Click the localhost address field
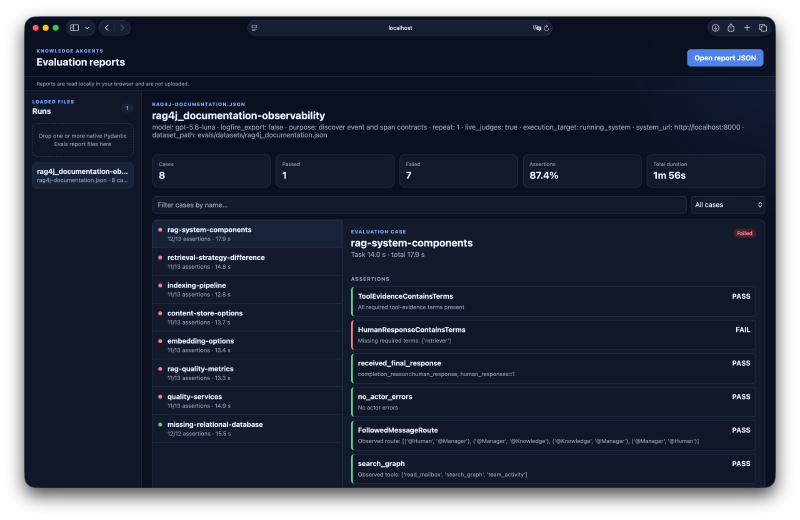The width and height of the screenshot is (800, 520). [x=400, y=28]
